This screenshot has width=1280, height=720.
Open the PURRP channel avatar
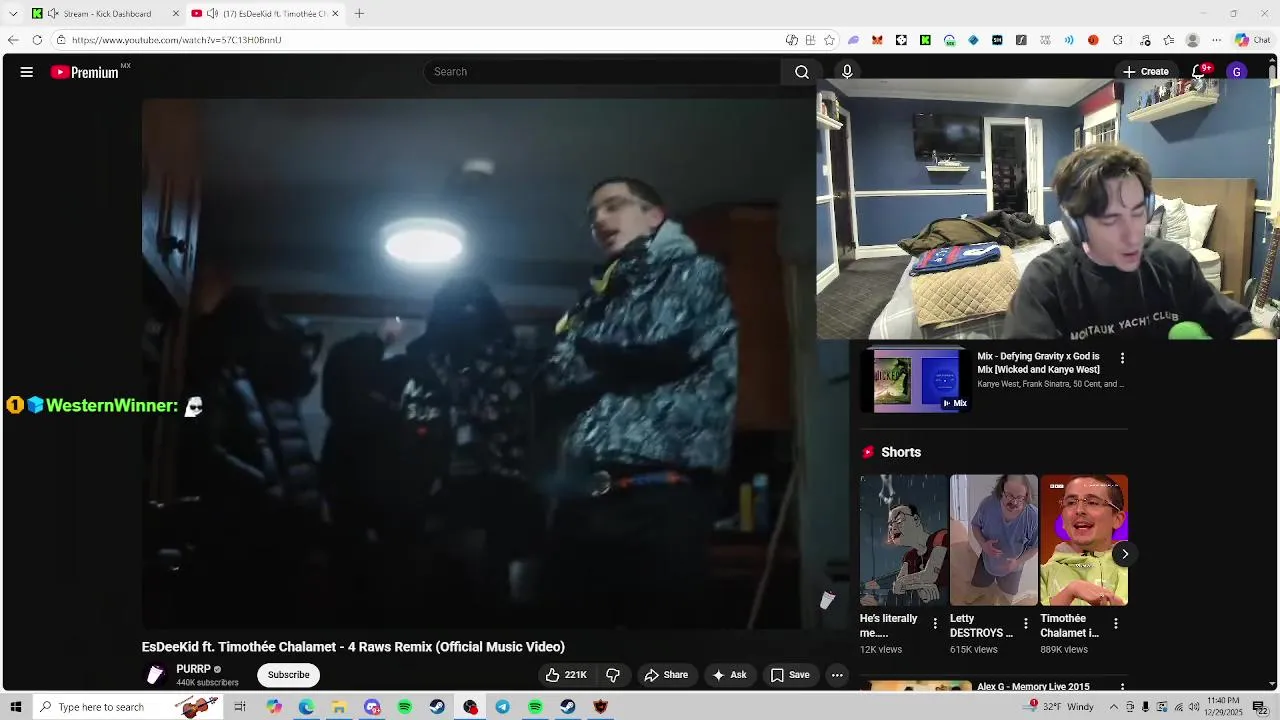click(x=155, y=675)
